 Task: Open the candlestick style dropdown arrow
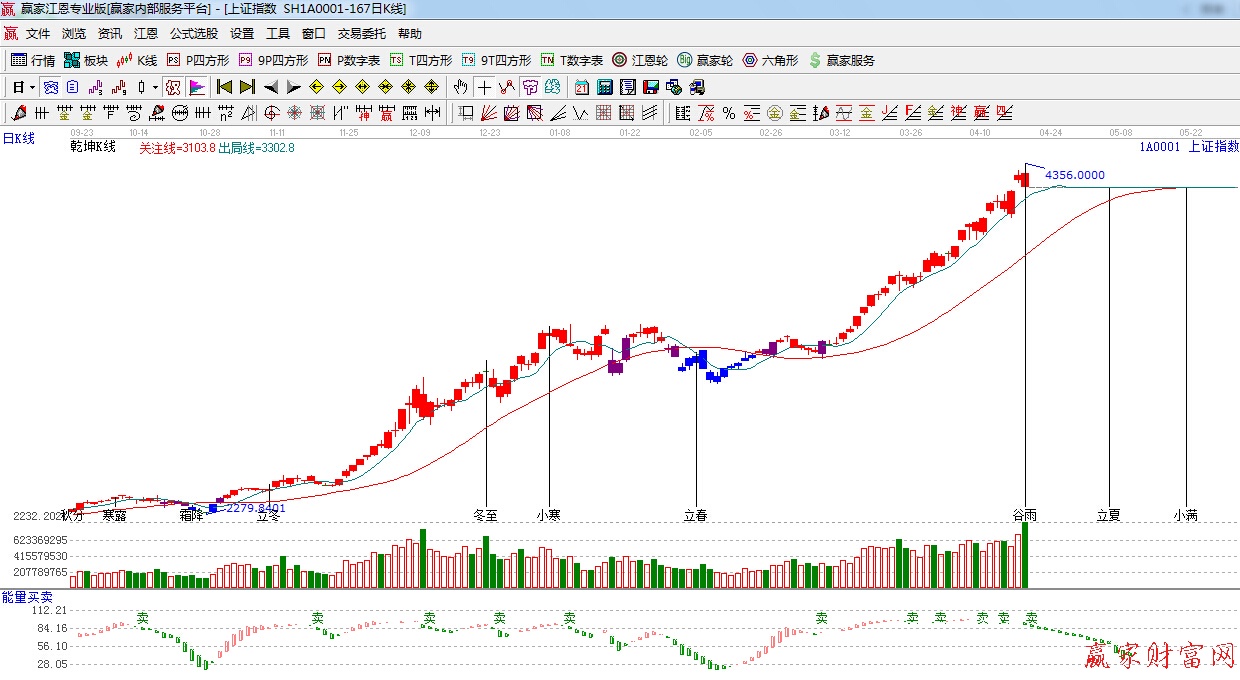(155, 87)
